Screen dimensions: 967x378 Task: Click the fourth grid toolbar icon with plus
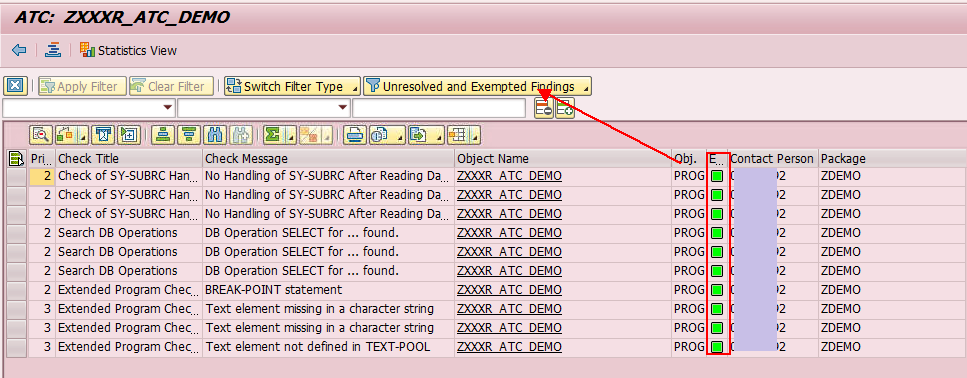130,134
